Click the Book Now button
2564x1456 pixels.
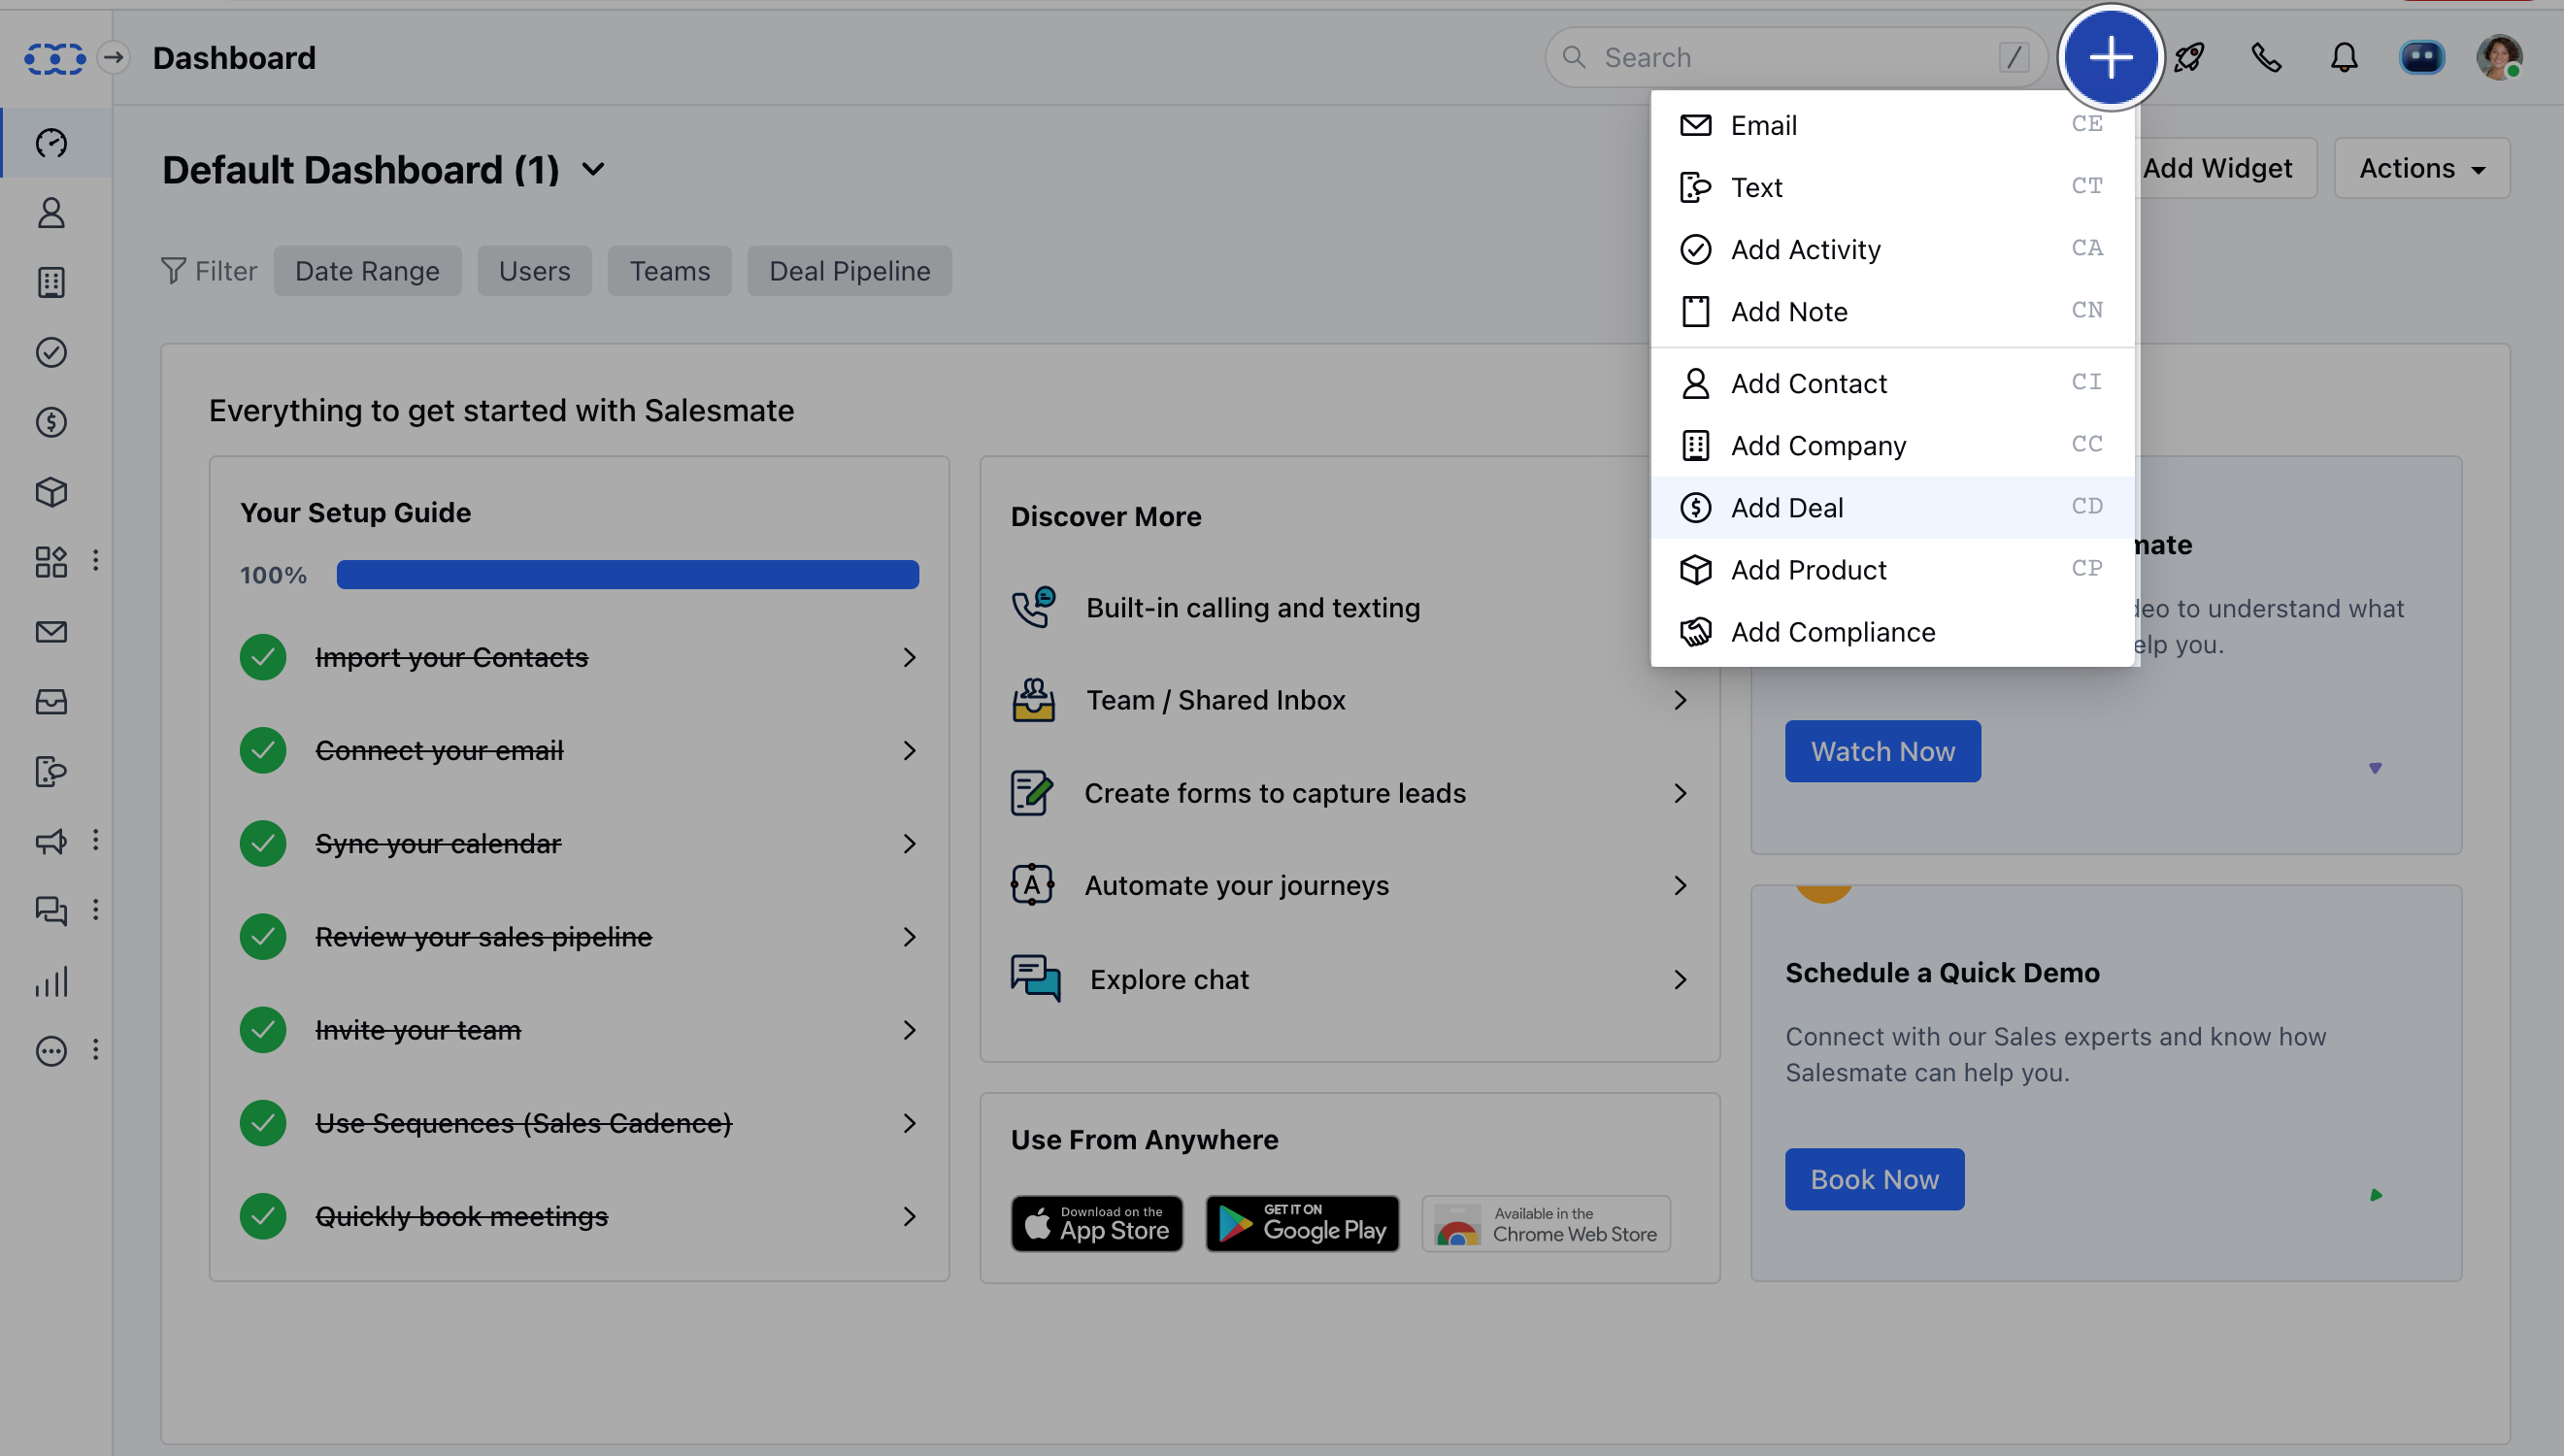coord(1874,1180)
